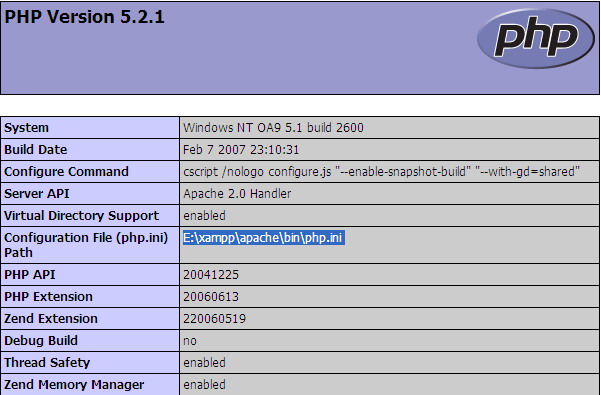
Task: Click 'enabled' value for Zend Memory Manager
Action: click(204, 384)
